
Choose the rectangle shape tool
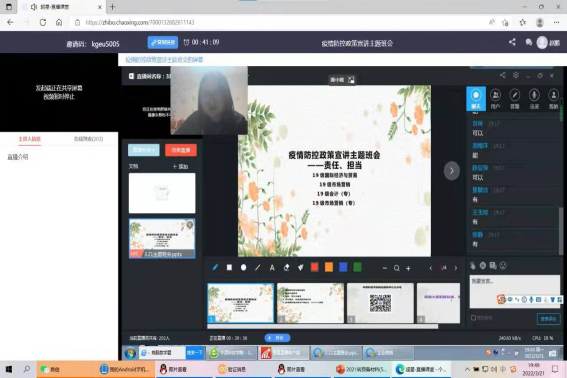point(229,268)
